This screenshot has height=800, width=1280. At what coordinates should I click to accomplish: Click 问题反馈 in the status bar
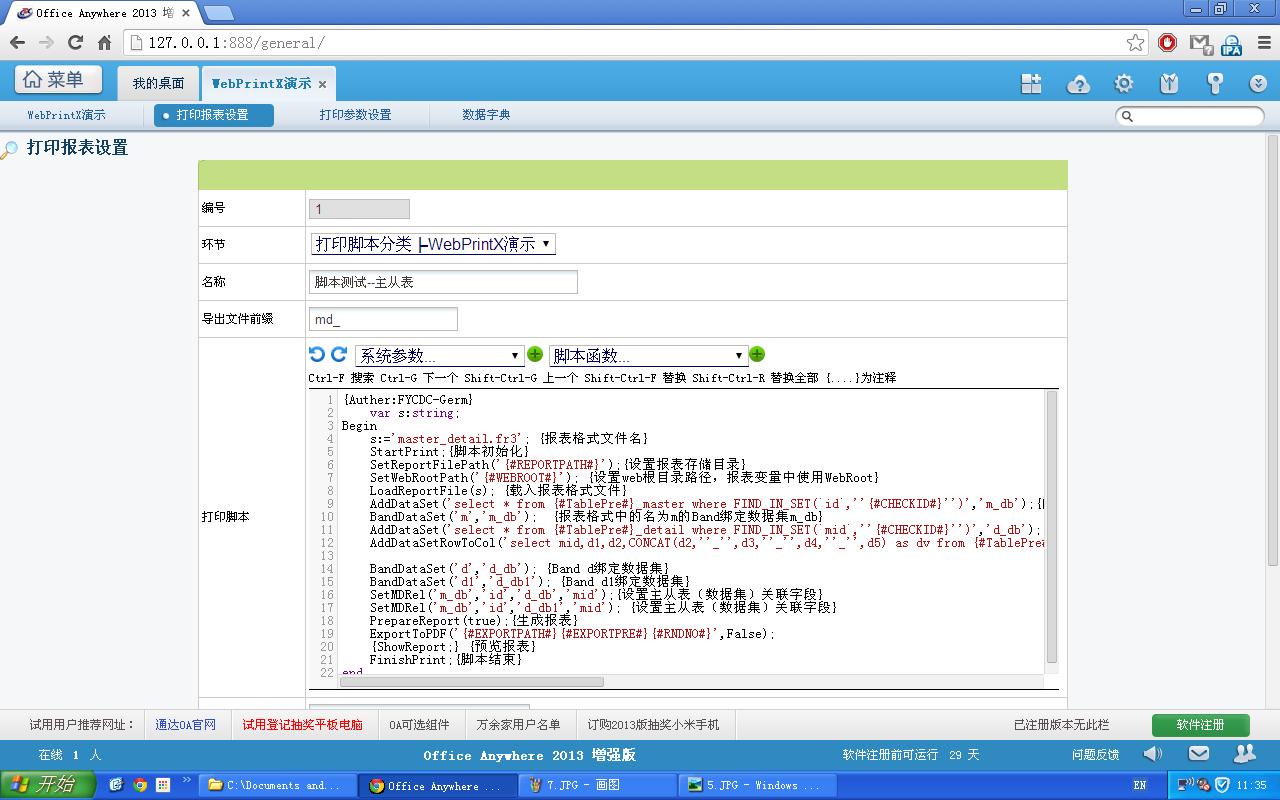[x=1095, y=755]
